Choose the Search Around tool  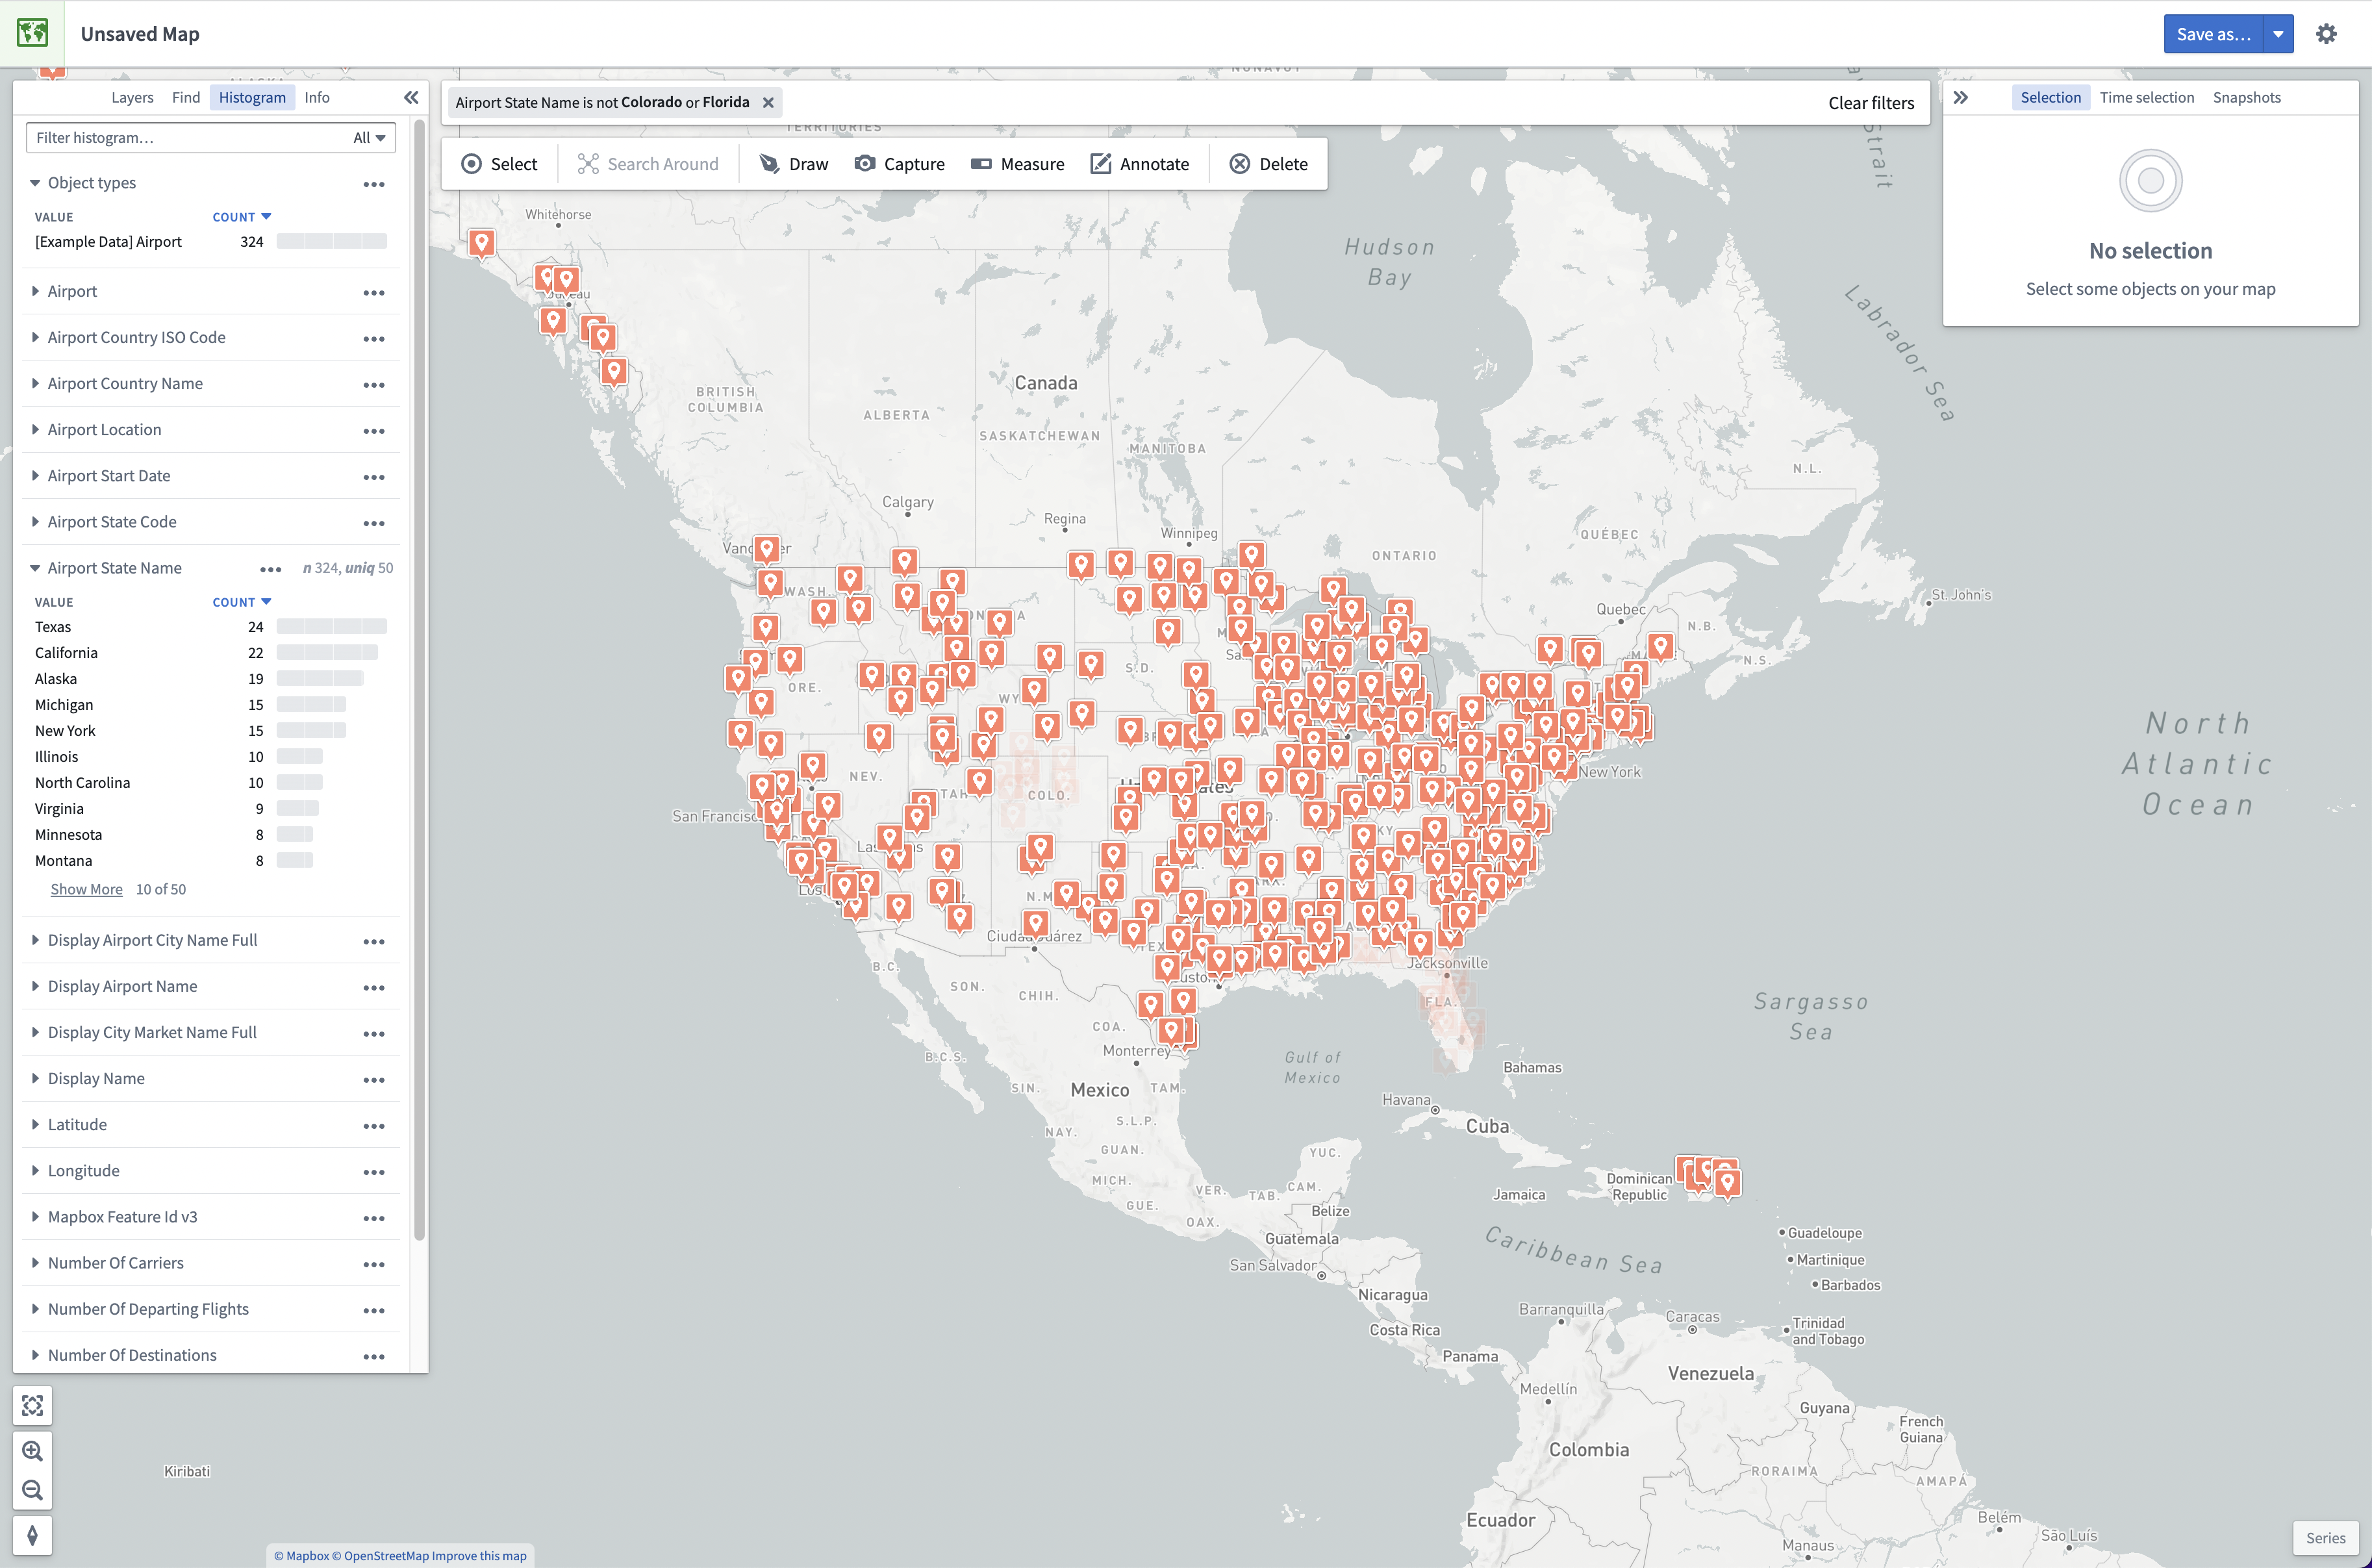point(648,164)
